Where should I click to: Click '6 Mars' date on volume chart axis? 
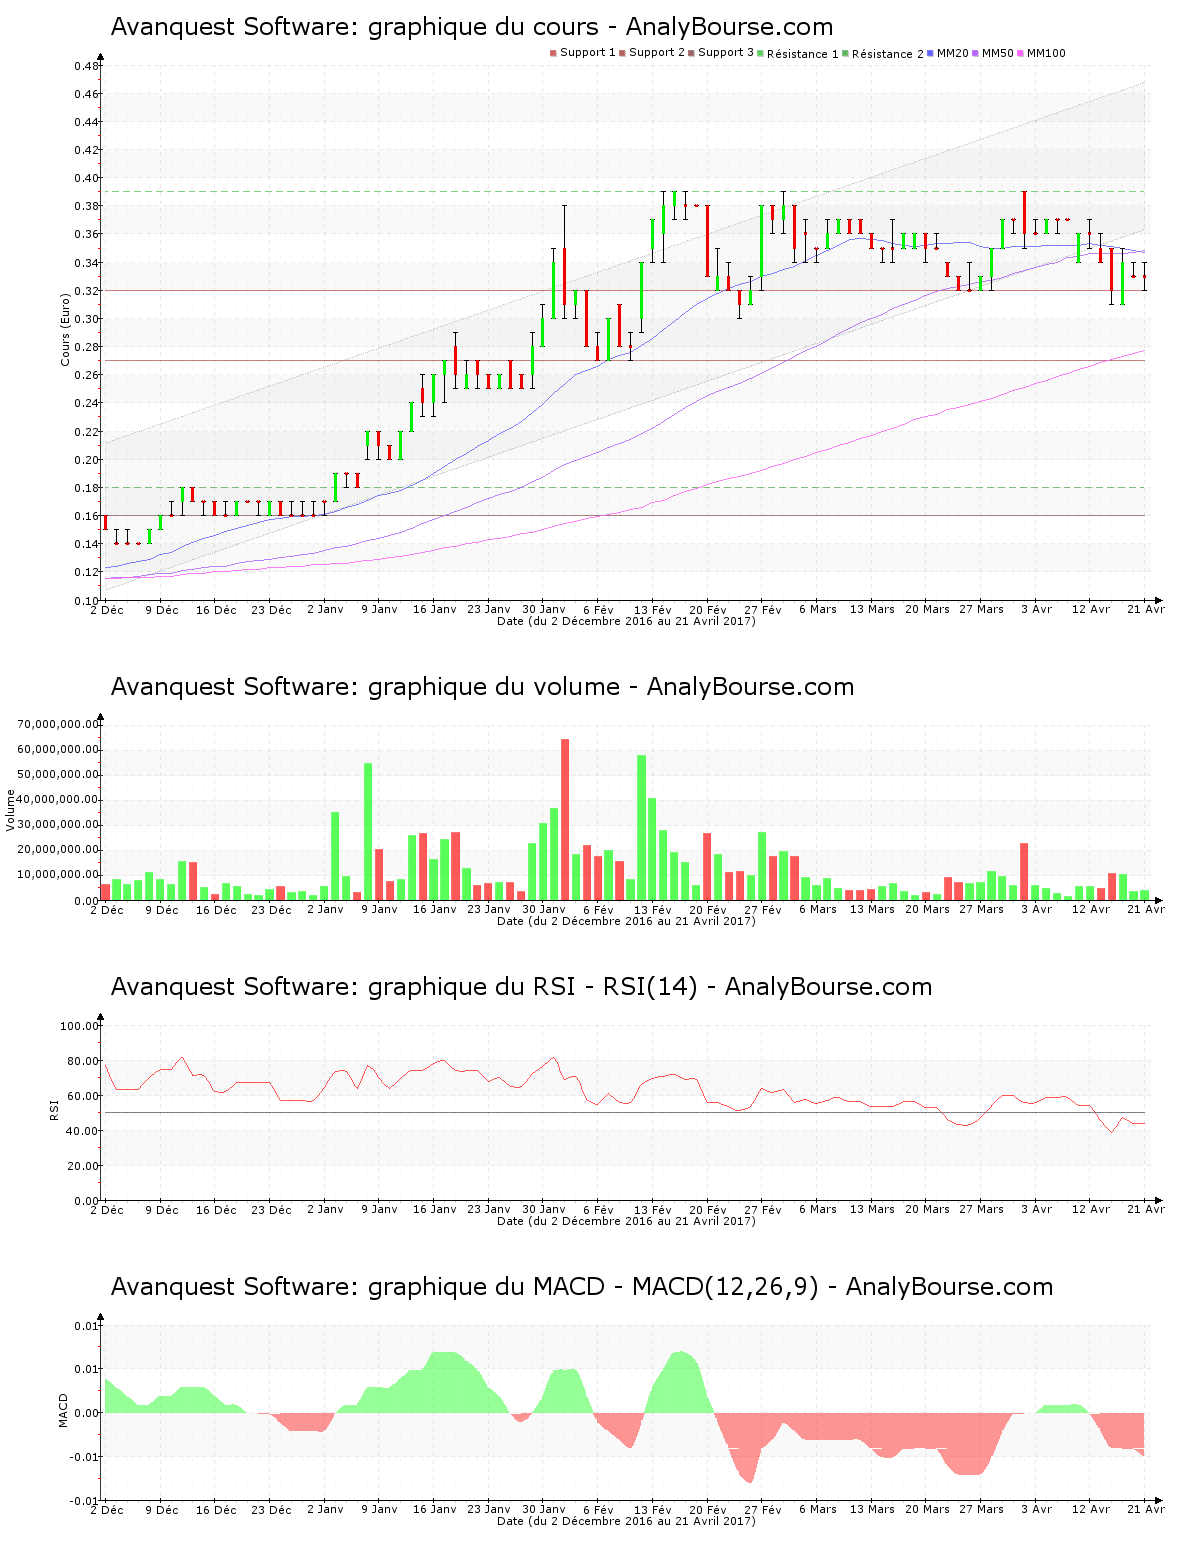(818, 909)
